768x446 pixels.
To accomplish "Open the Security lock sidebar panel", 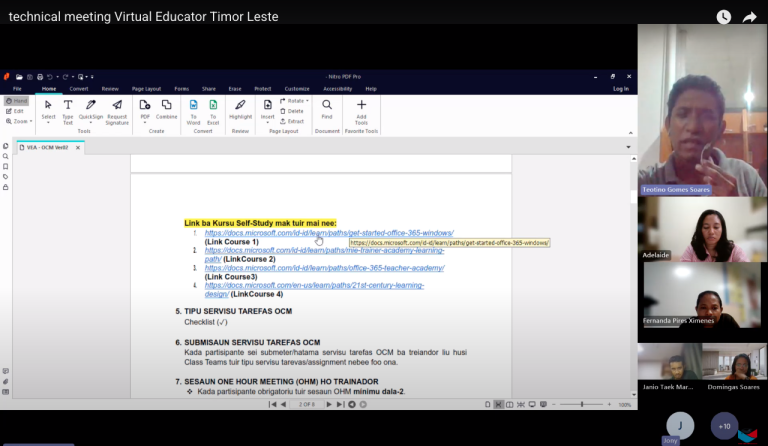I will (x=5, y=187).
